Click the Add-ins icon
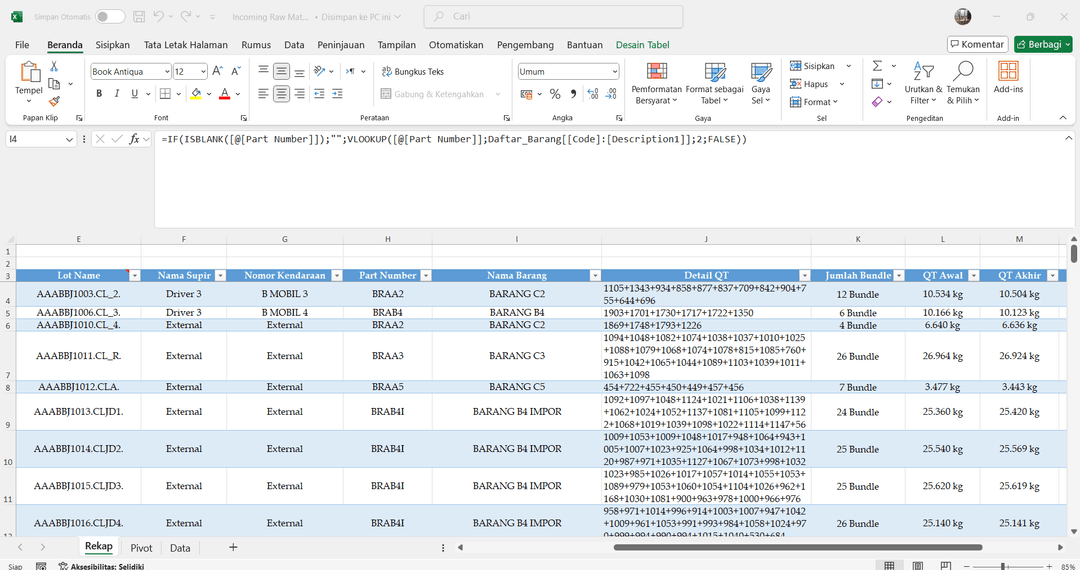Screen dimensions: 1080x570 point(1008,77)
